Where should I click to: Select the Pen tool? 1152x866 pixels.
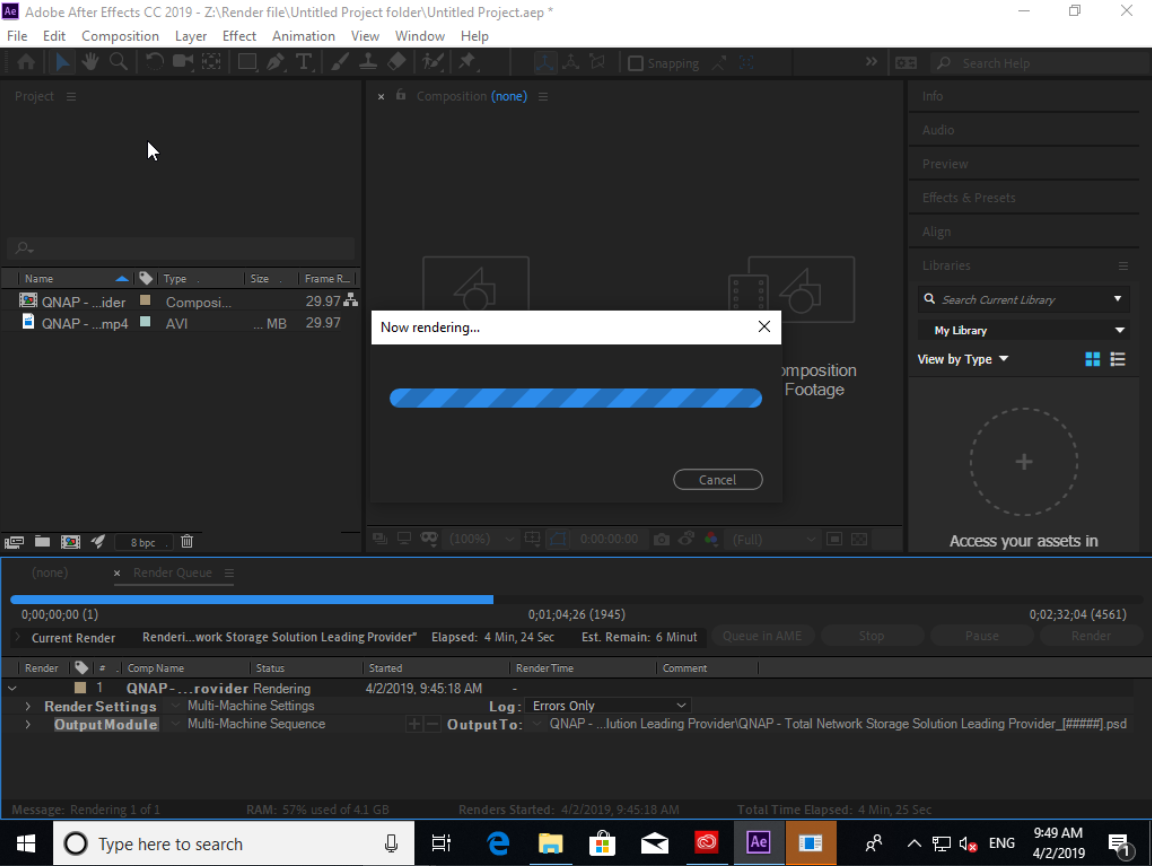click(x=276, y=62)
